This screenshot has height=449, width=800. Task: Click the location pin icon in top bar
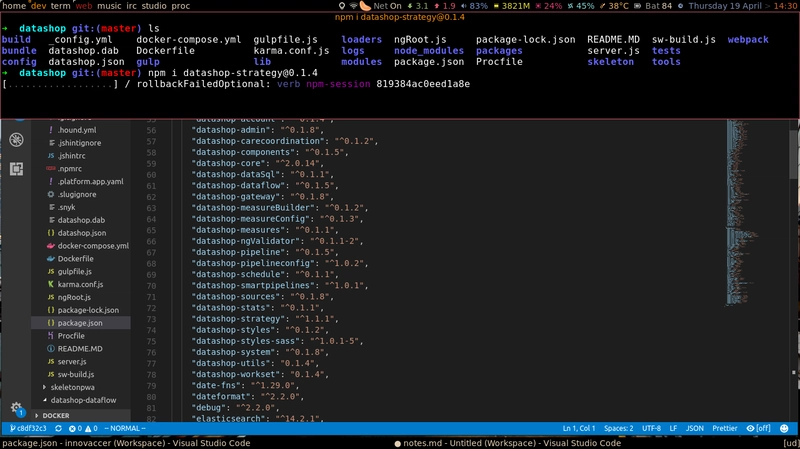[x=342, y=6]
